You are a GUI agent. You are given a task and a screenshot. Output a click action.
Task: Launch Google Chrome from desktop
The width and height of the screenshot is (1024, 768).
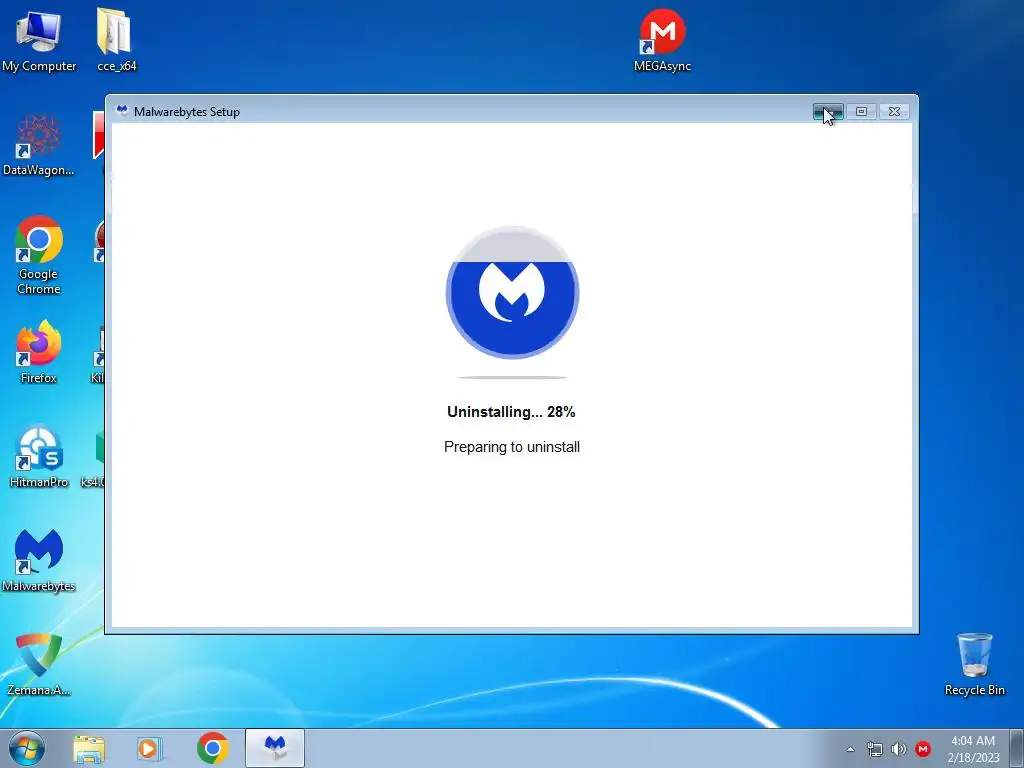(39, 255)
